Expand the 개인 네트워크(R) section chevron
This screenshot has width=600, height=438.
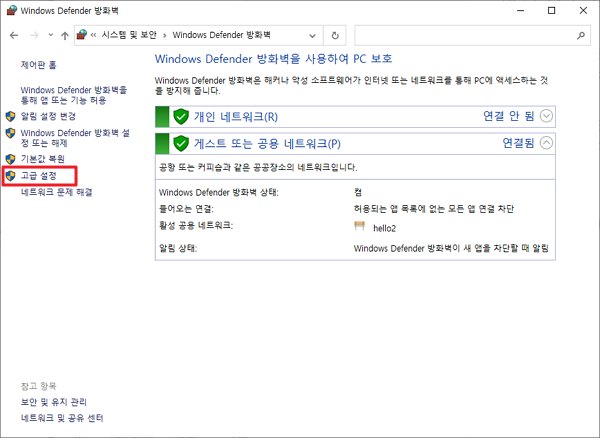coord(546,116)
